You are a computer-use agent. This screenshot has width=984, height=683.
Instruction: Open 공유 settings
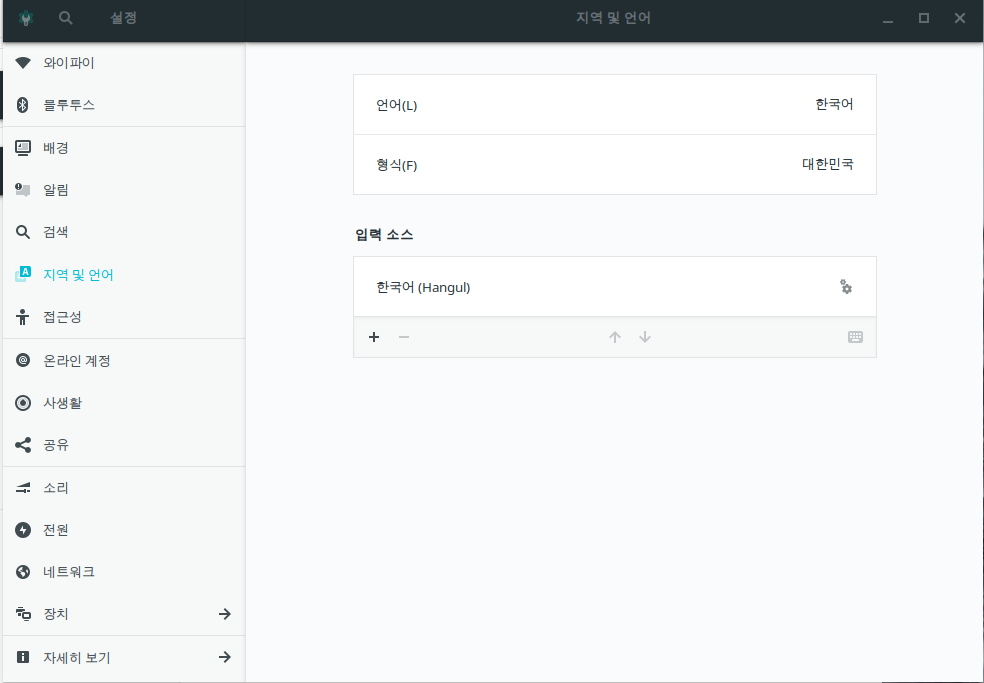[x=124, y=445]
